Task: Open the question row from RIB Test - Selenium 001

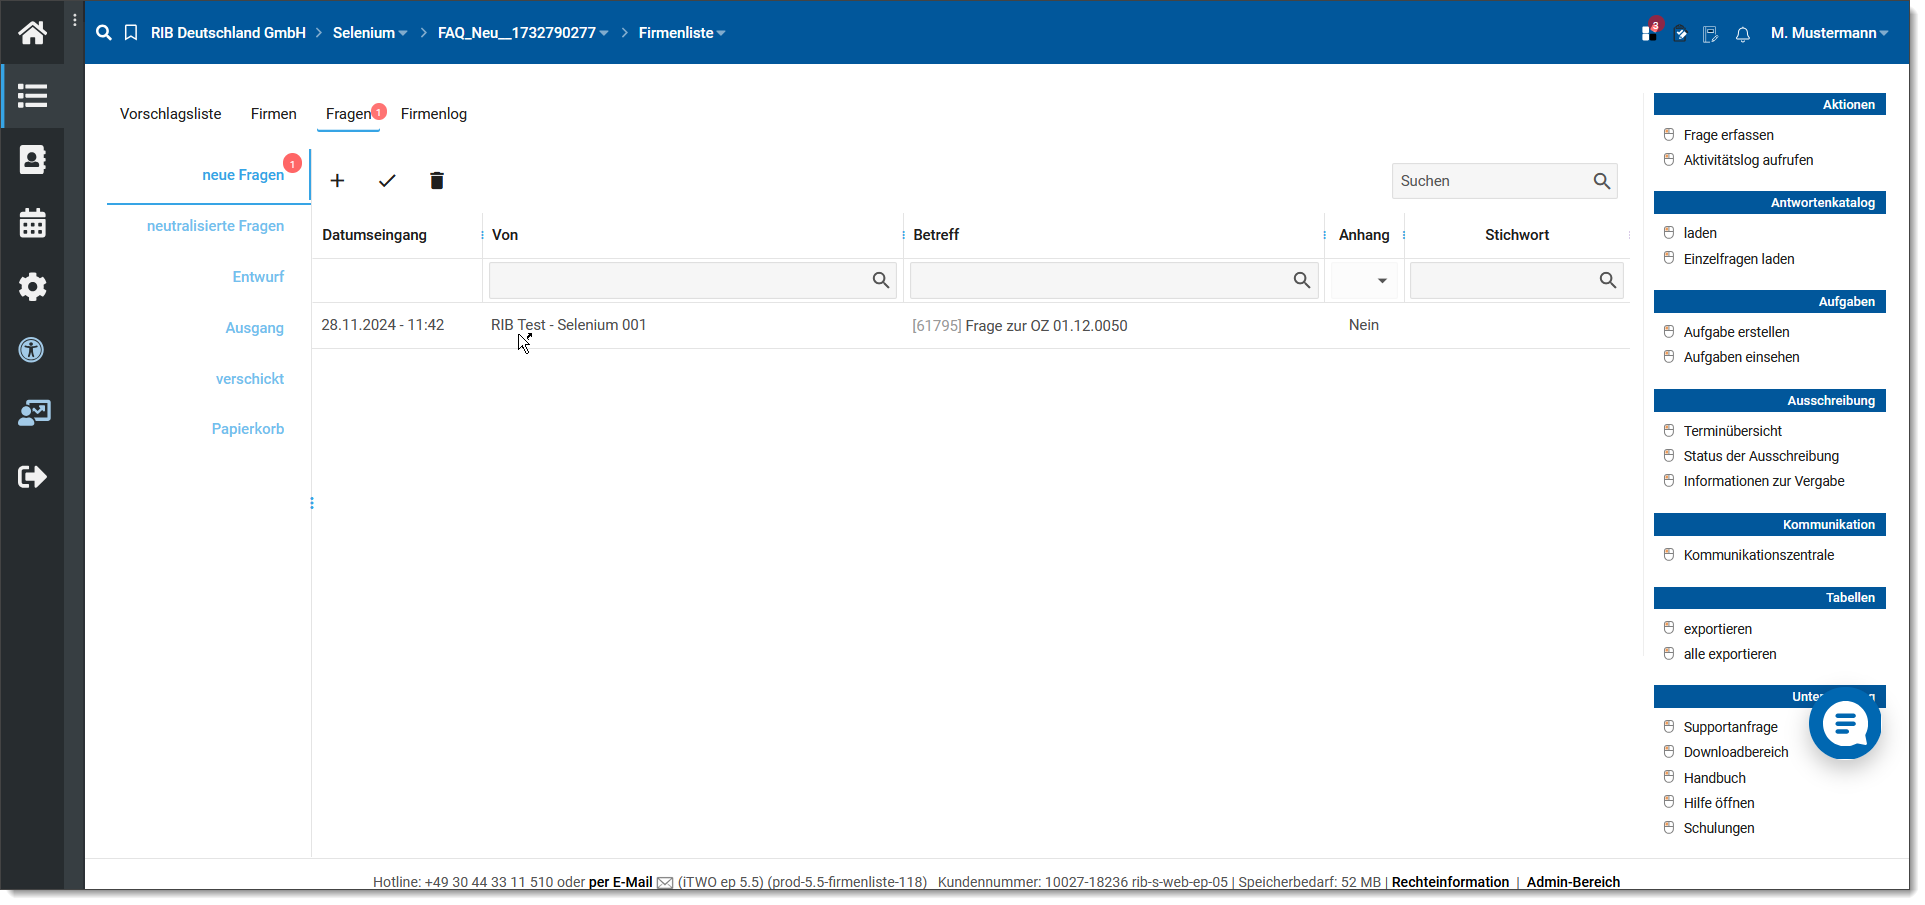Action: click(568, 325)
